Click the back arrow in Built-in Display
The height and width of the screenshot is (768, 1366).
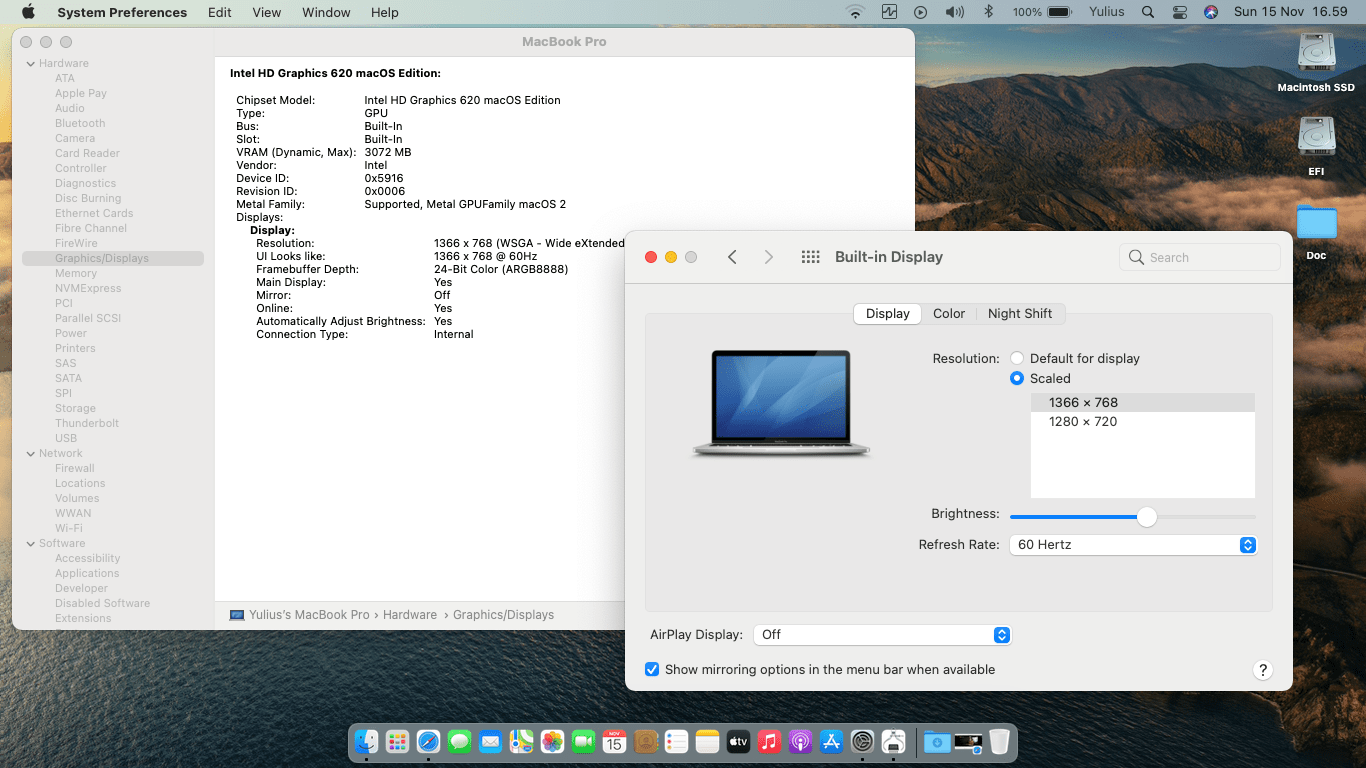(x=732, y=257)
